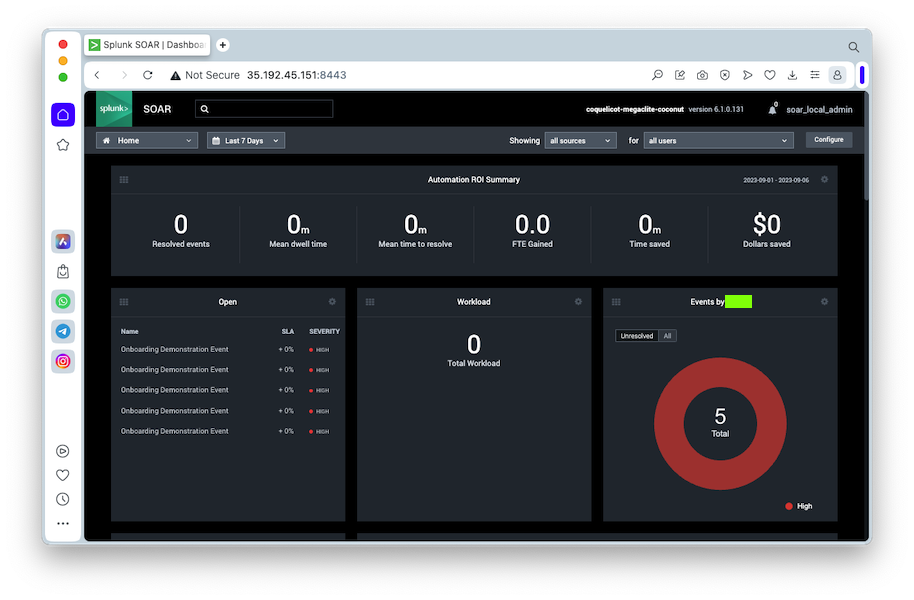The width and height of the screenshot is (914, 600).
Task: Open the Open panel gear settings
Action: (x=332, y=301)
